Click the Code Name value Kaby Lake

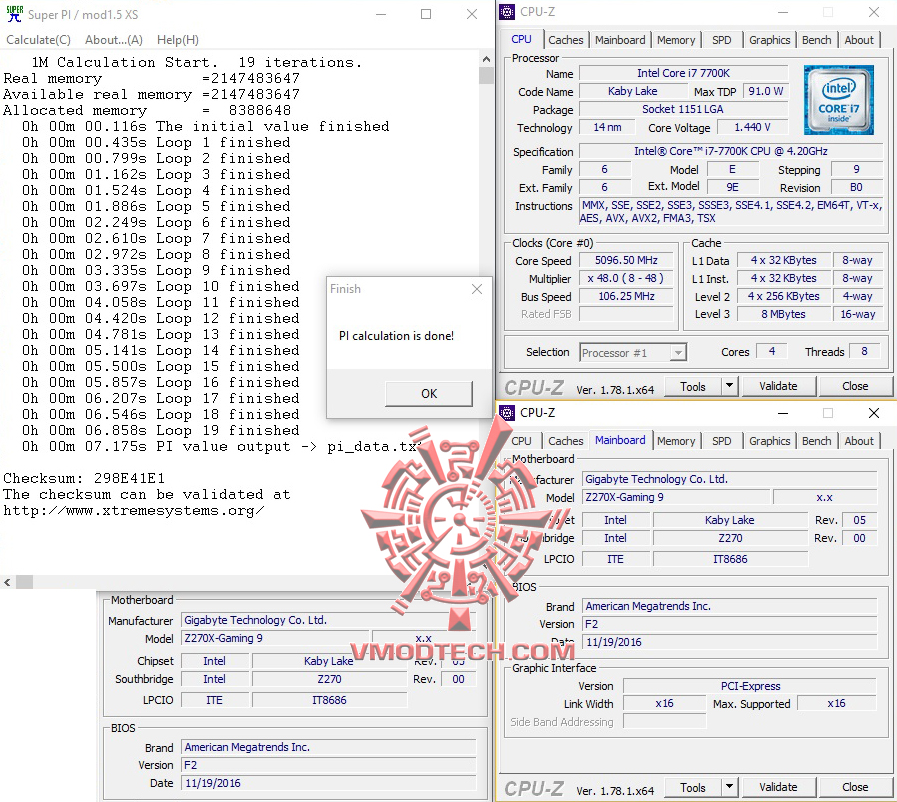click(x=633, y=91)
